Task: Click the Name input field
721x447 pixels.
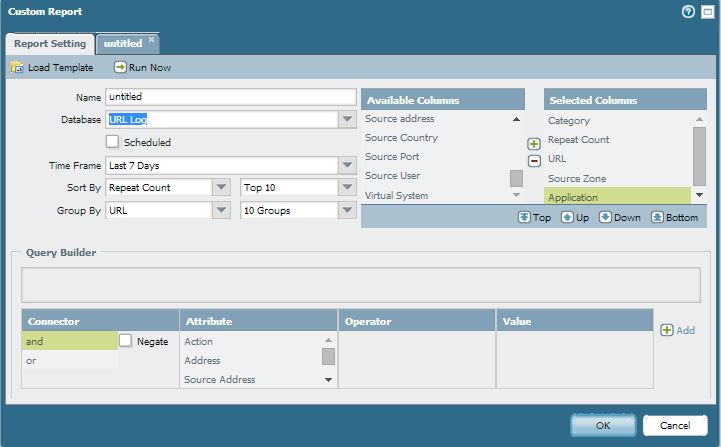Action: (232, 97)
